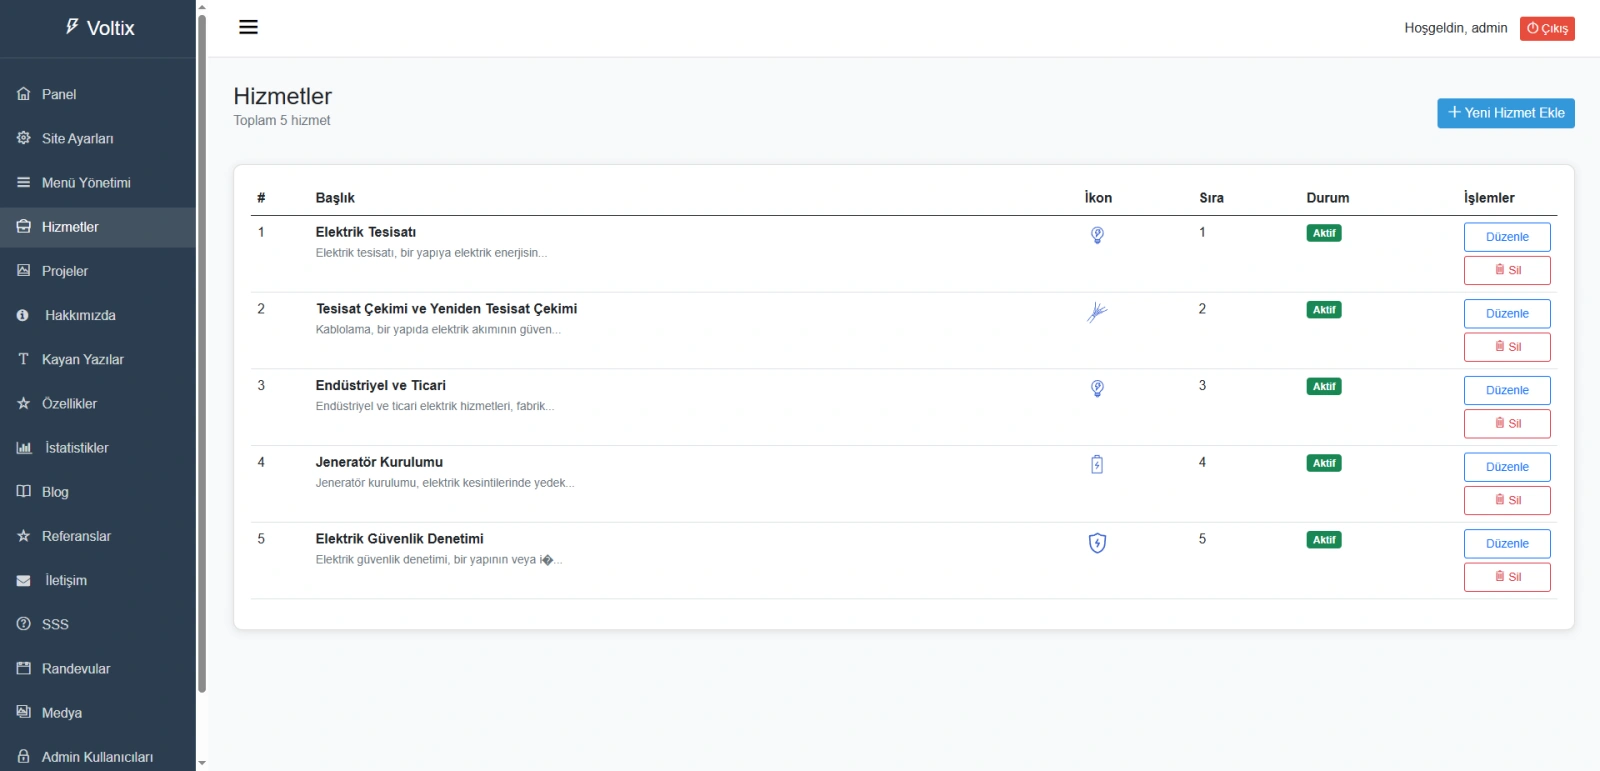Click the Aktif badge for Endüstriyel ve Ticari
The height and width of the screenshot is (771, 1600).
pyautogui.click(x=1324, y=386)
